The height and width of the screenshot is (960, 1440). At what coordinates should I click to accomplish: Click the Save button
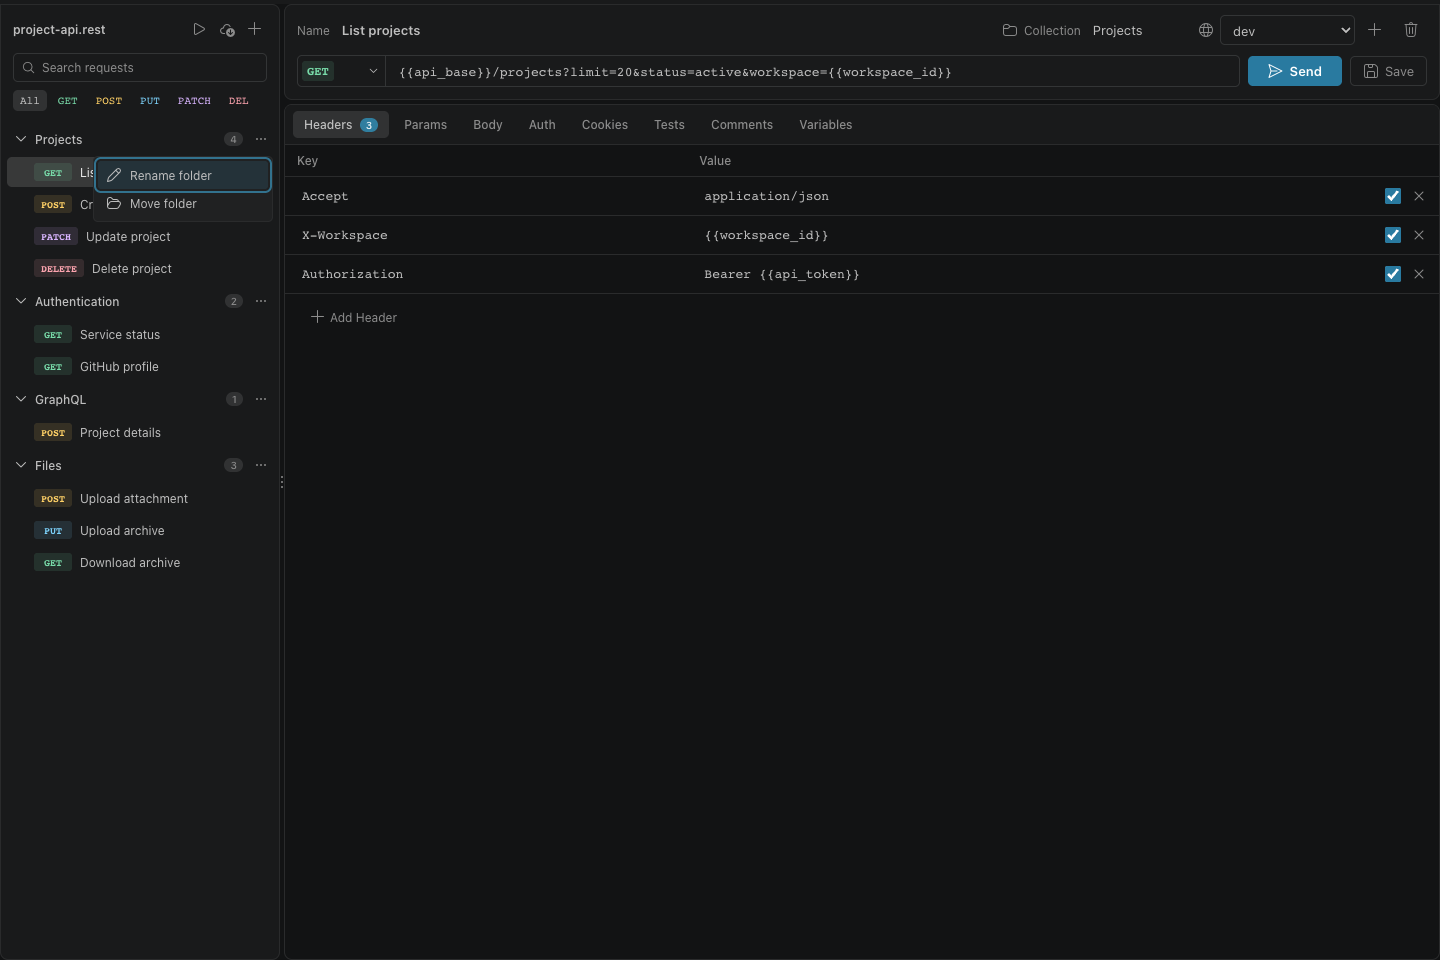(1388, 71)
